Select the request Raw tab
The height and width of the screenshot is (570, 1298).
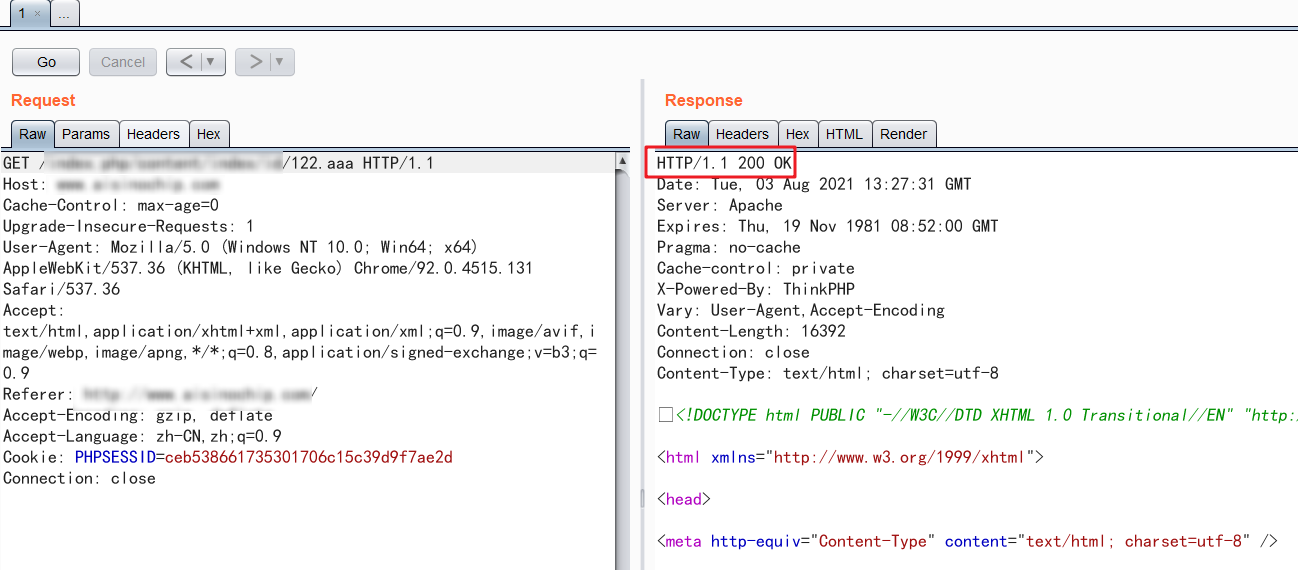(33, 134)
